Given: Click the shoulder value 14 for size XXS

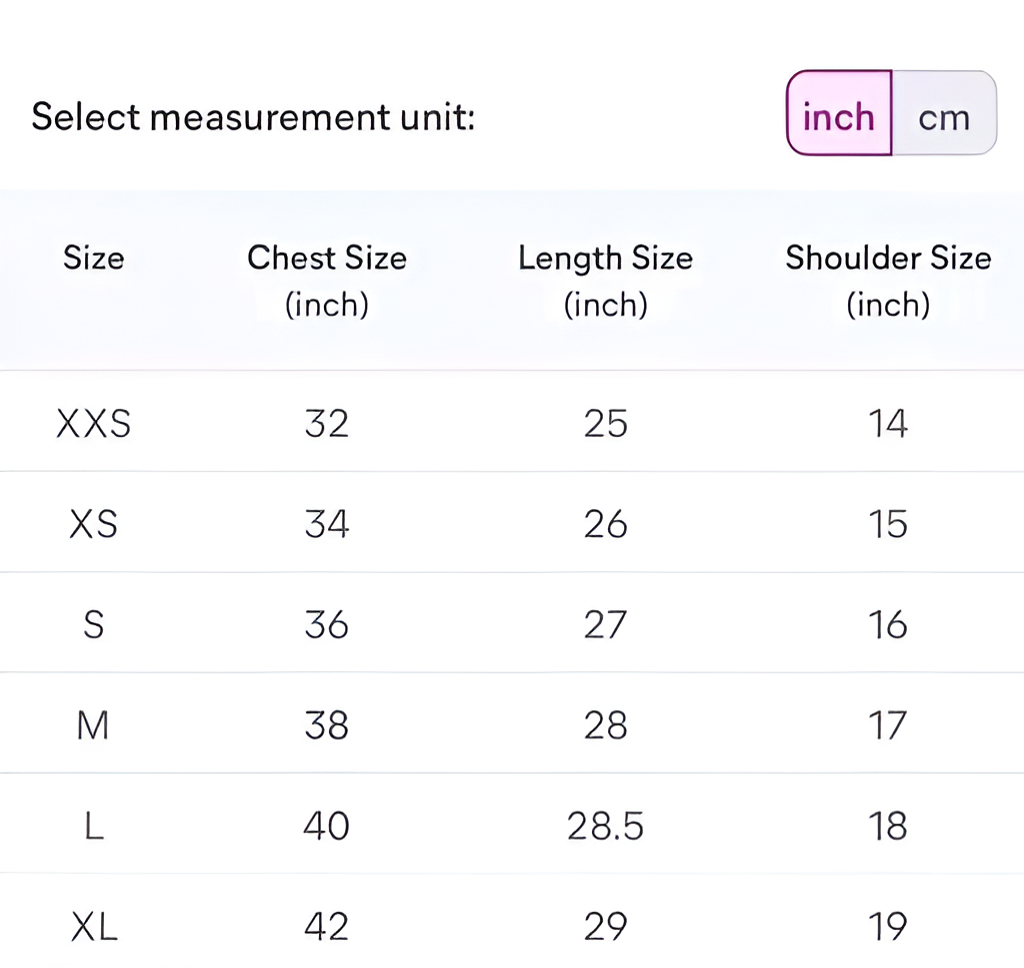Looking at the screenshot, I should point(888,423).
